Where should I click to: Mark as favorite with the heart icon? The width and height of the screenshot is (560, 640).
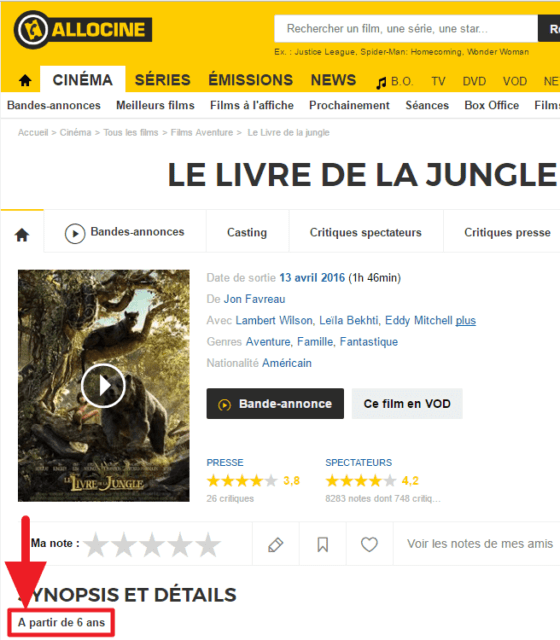[369, 544]
